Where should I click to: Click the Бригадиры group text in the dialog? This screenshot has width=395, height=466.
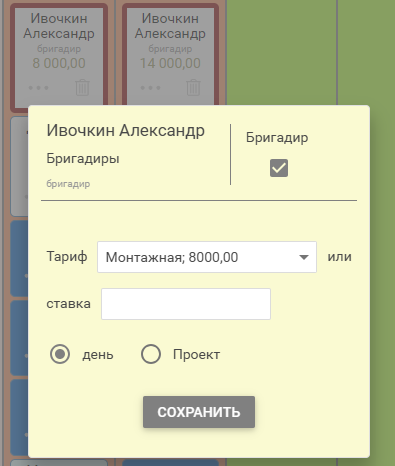83,158
